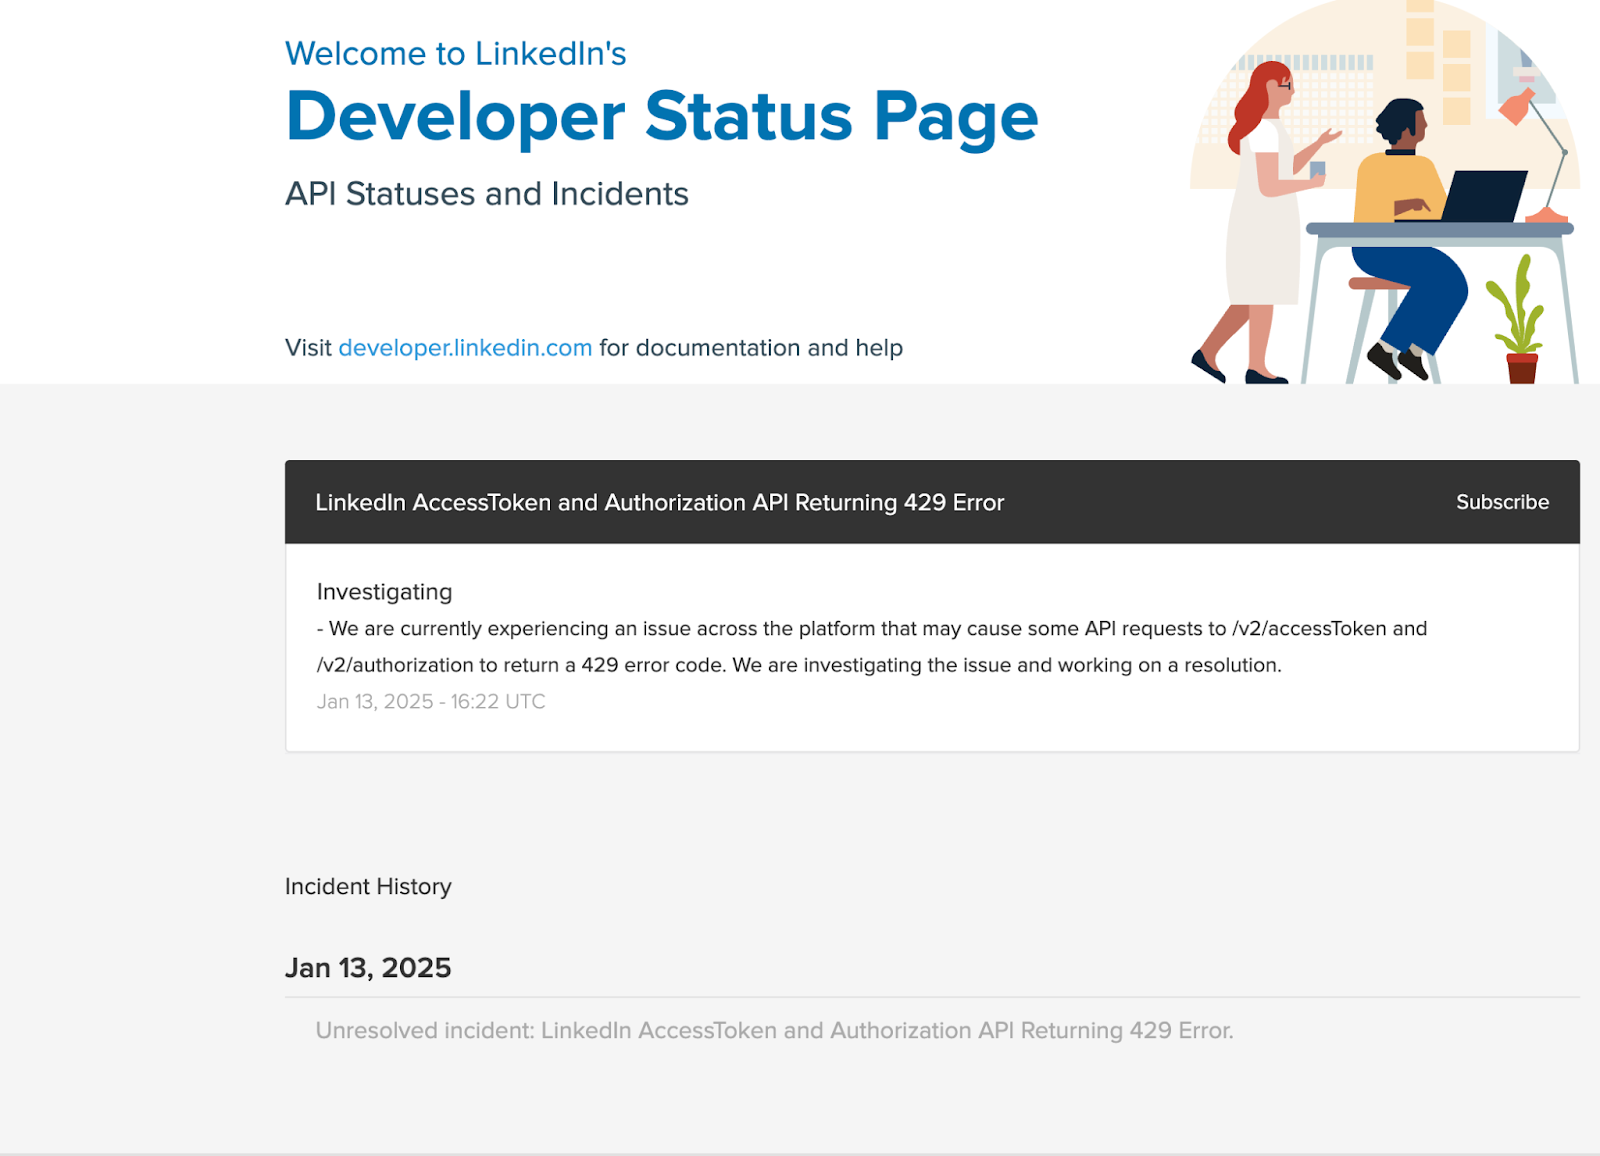Open the developer.linkedin.com link

tap(465, 348)
